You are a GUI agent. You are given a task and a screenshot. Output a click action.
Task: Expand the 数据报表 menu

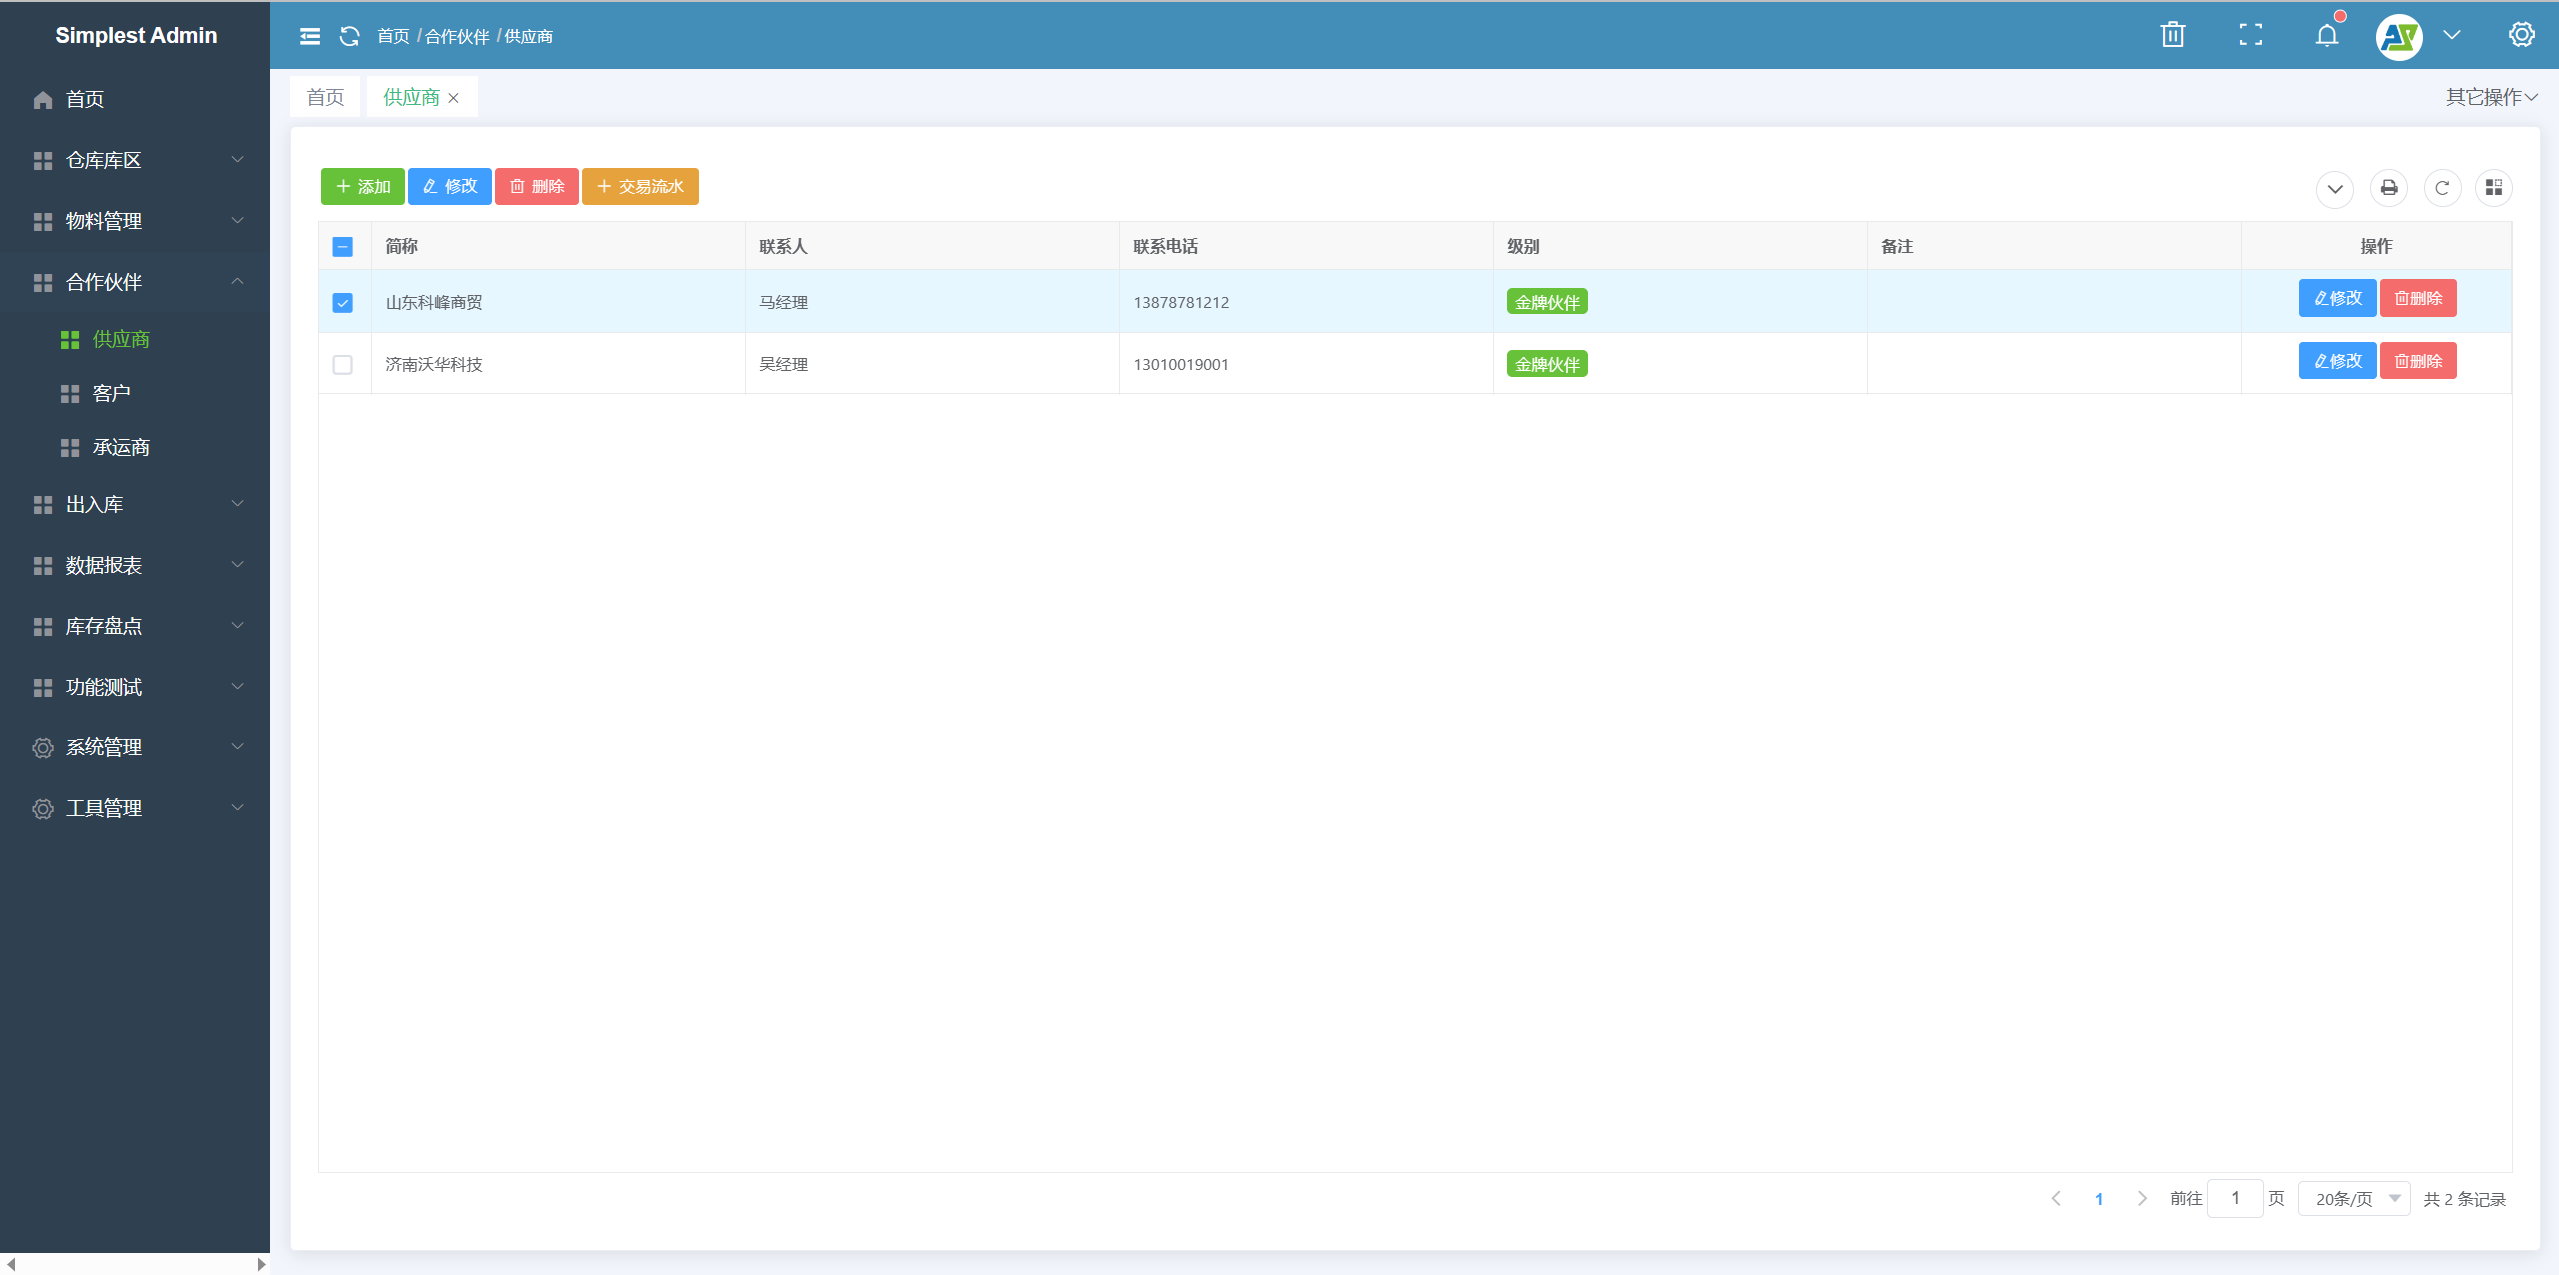[x=135, y=565]
